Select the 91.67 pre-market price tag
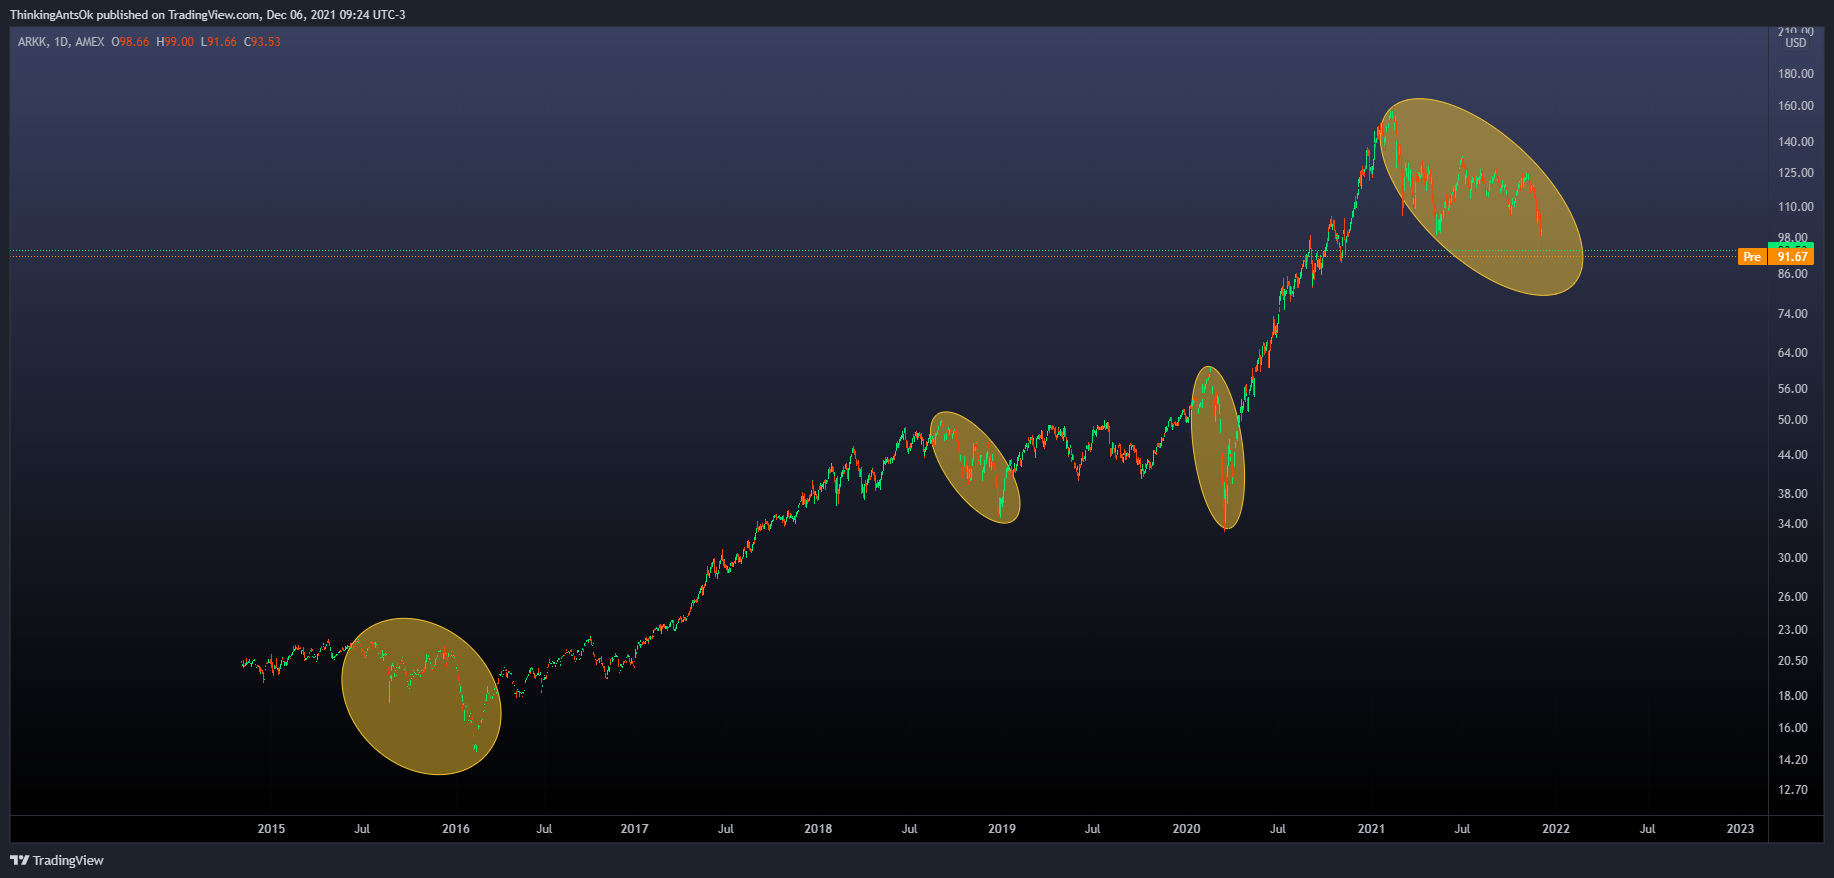 pyautogui.click(x=1790, y=257)
